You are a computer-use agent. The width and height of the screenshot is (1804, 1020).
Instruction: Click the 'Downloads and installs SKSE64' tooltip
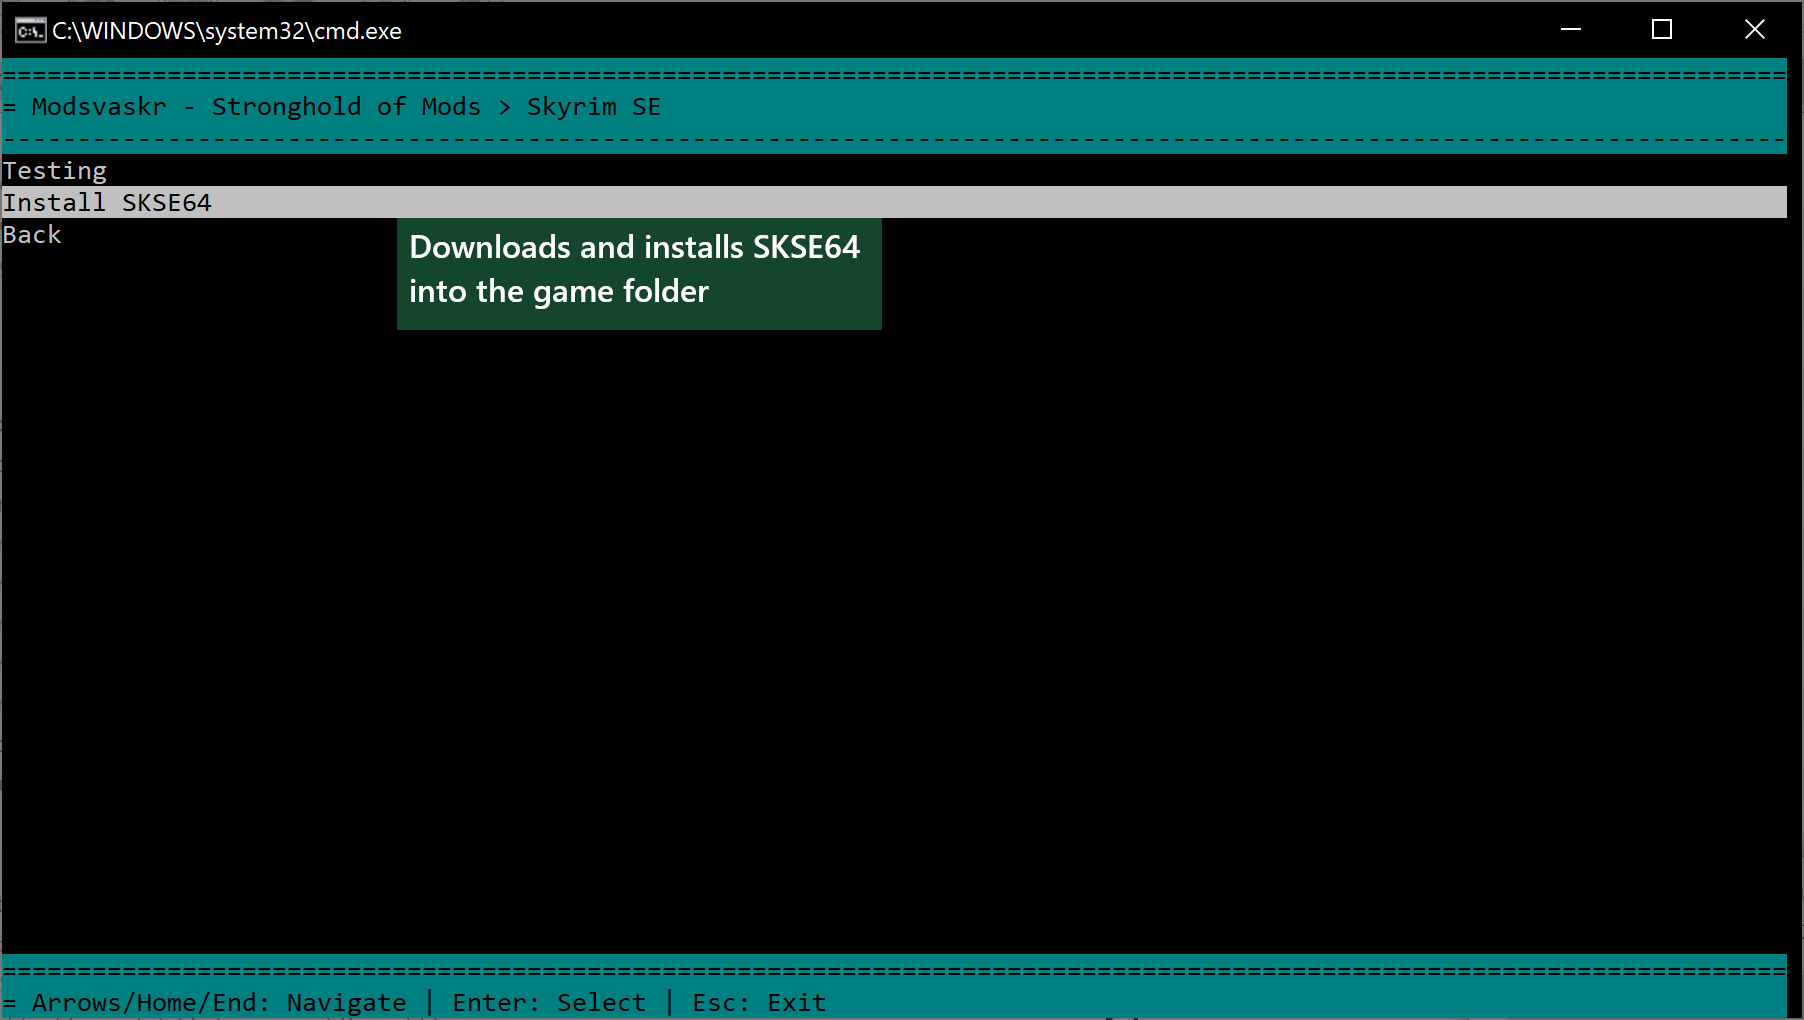click(639, 274)
